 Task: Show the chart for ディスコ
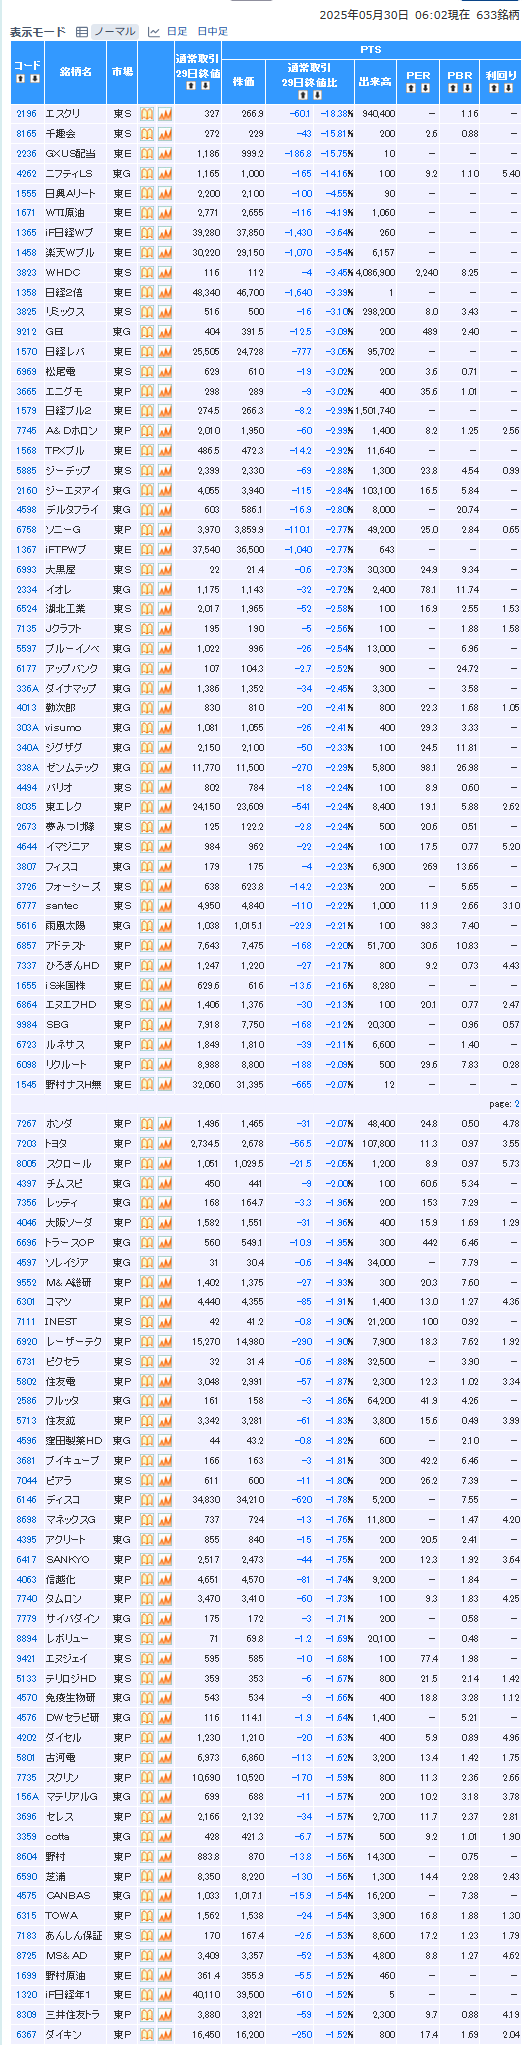pyautogui.click(x=165, y=1499)
